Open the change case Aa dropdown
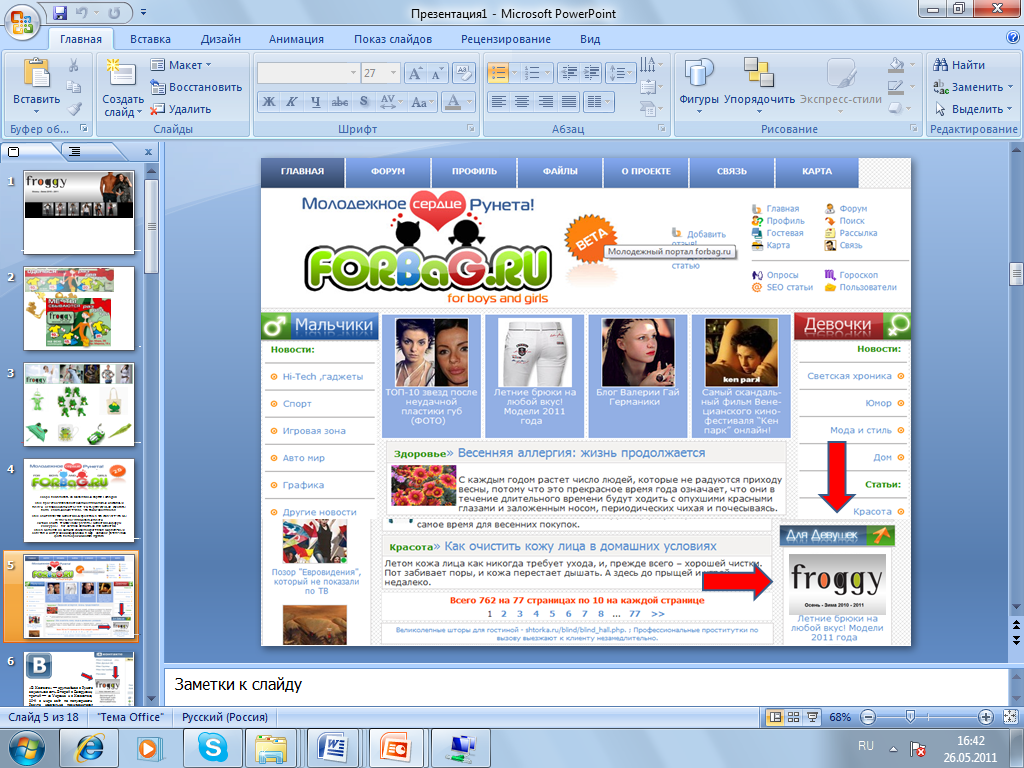 point(423,102)
